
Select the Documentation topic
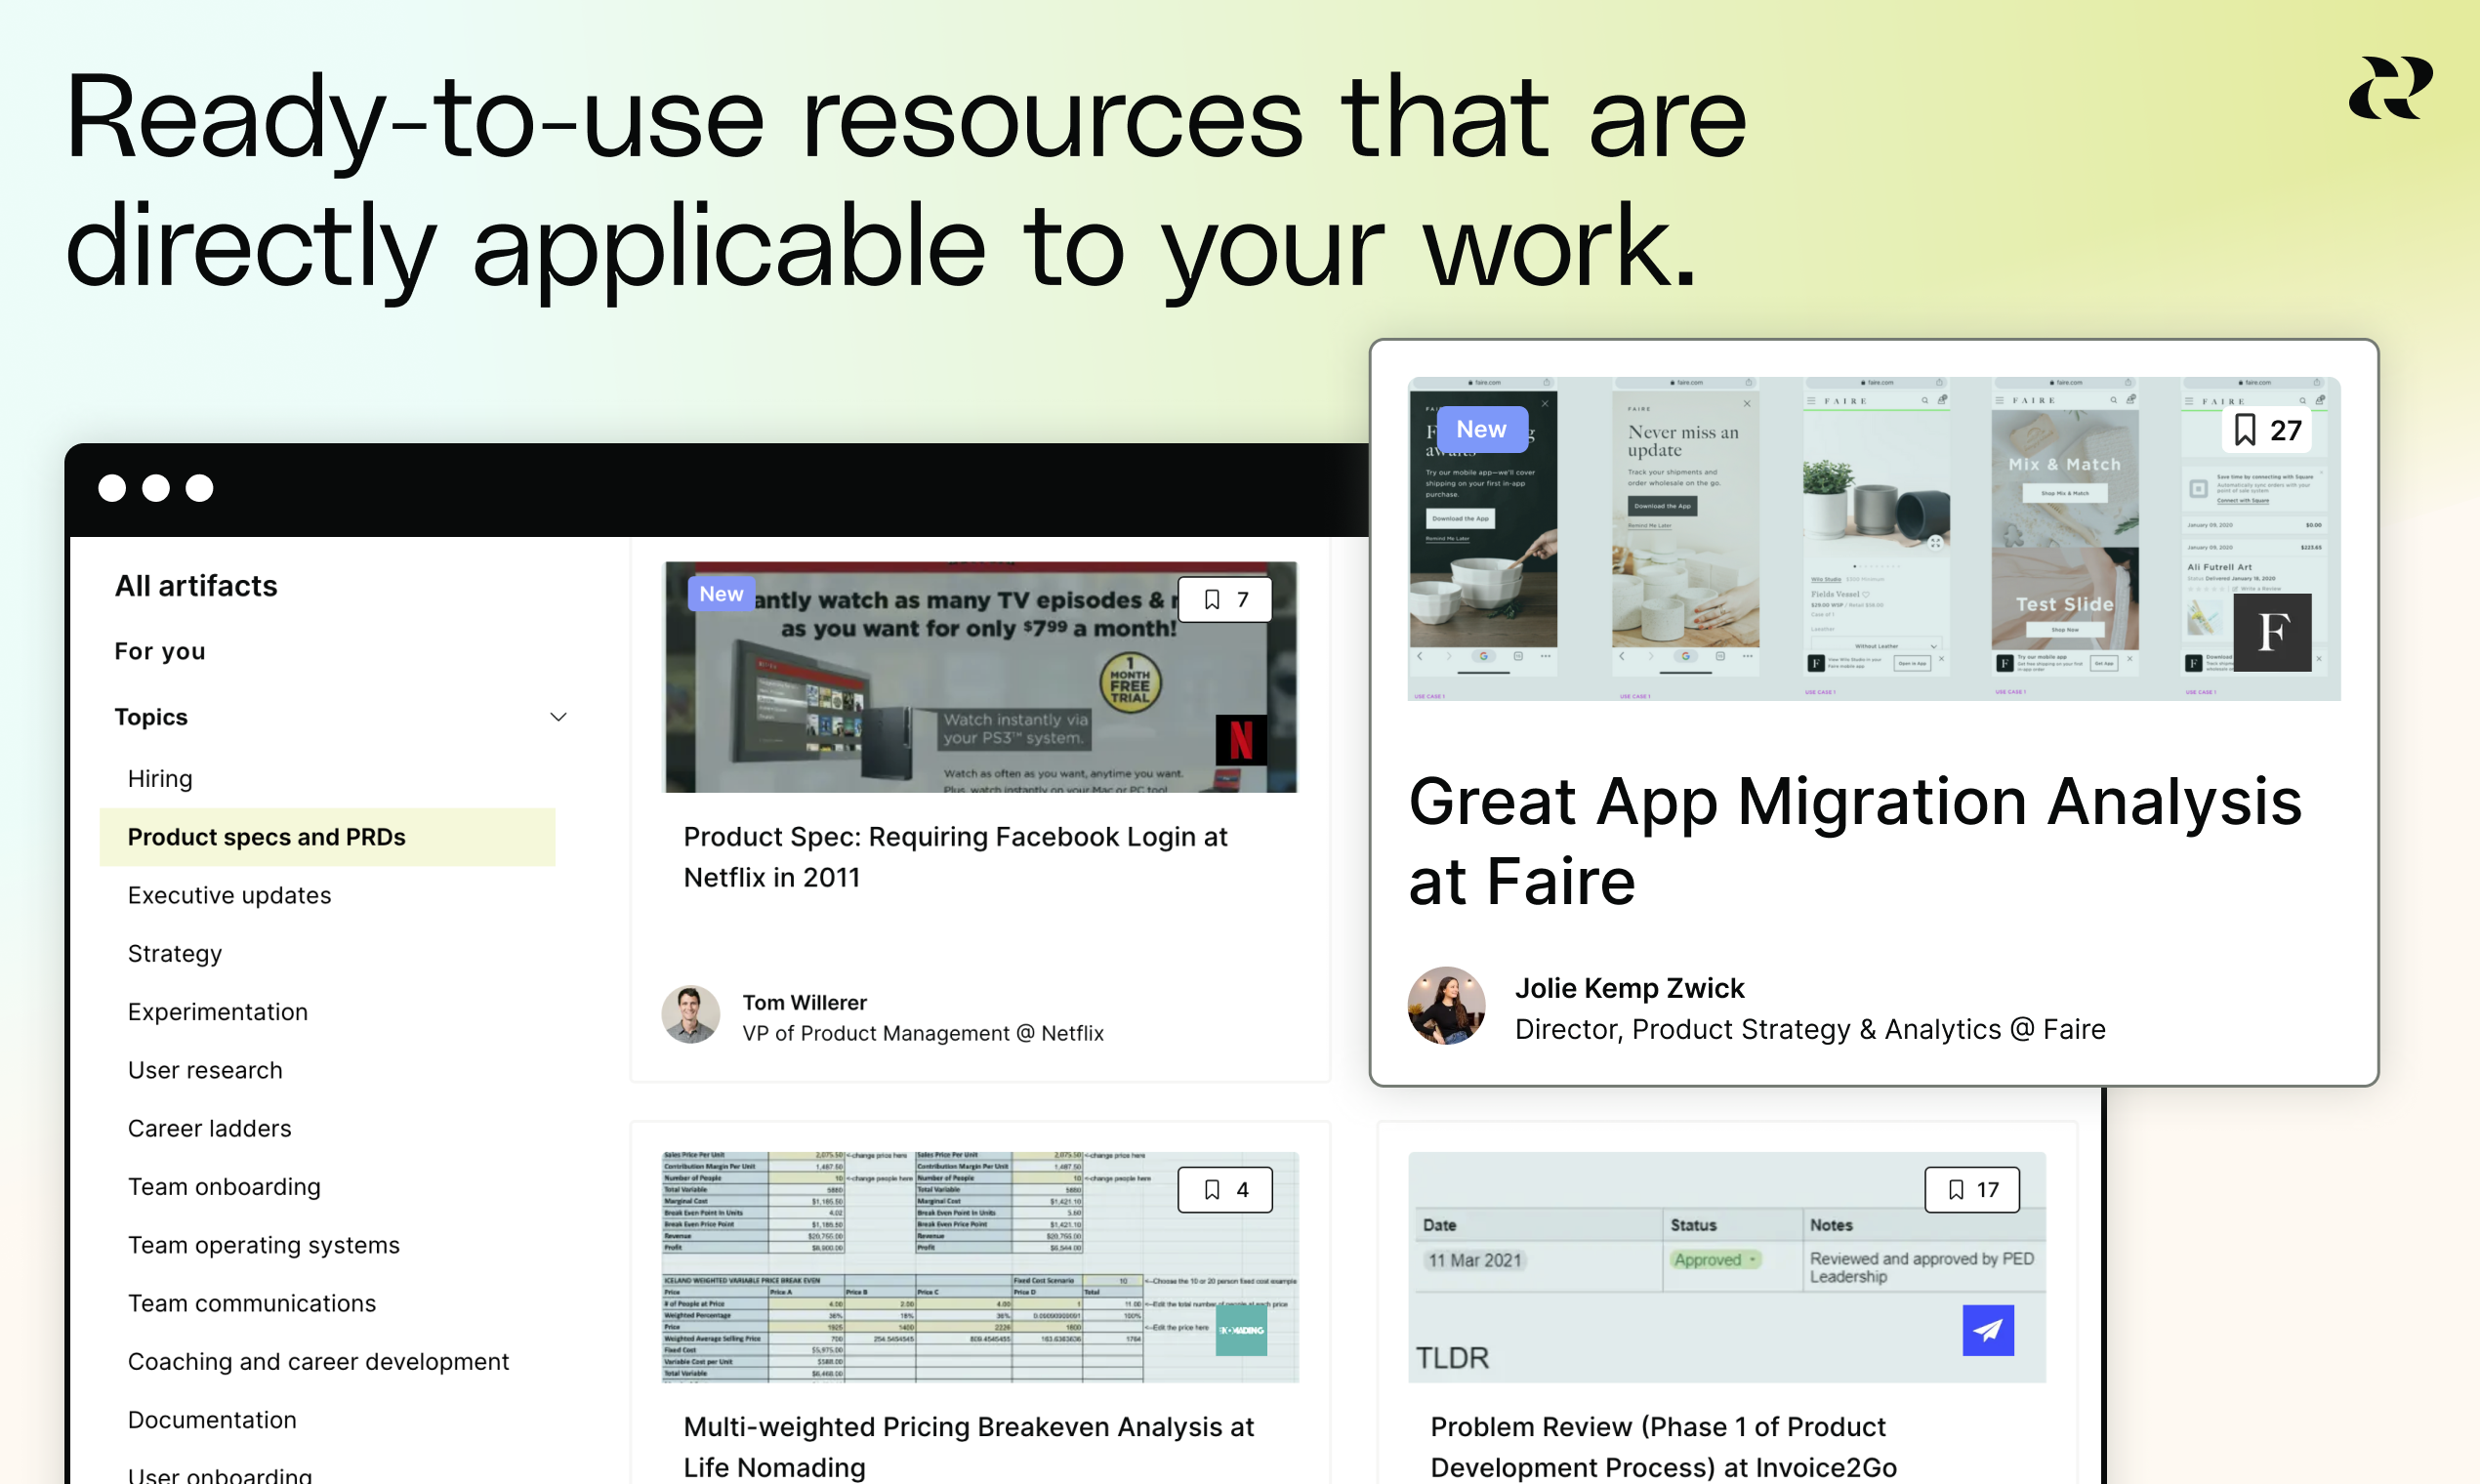click(212, 1420)
